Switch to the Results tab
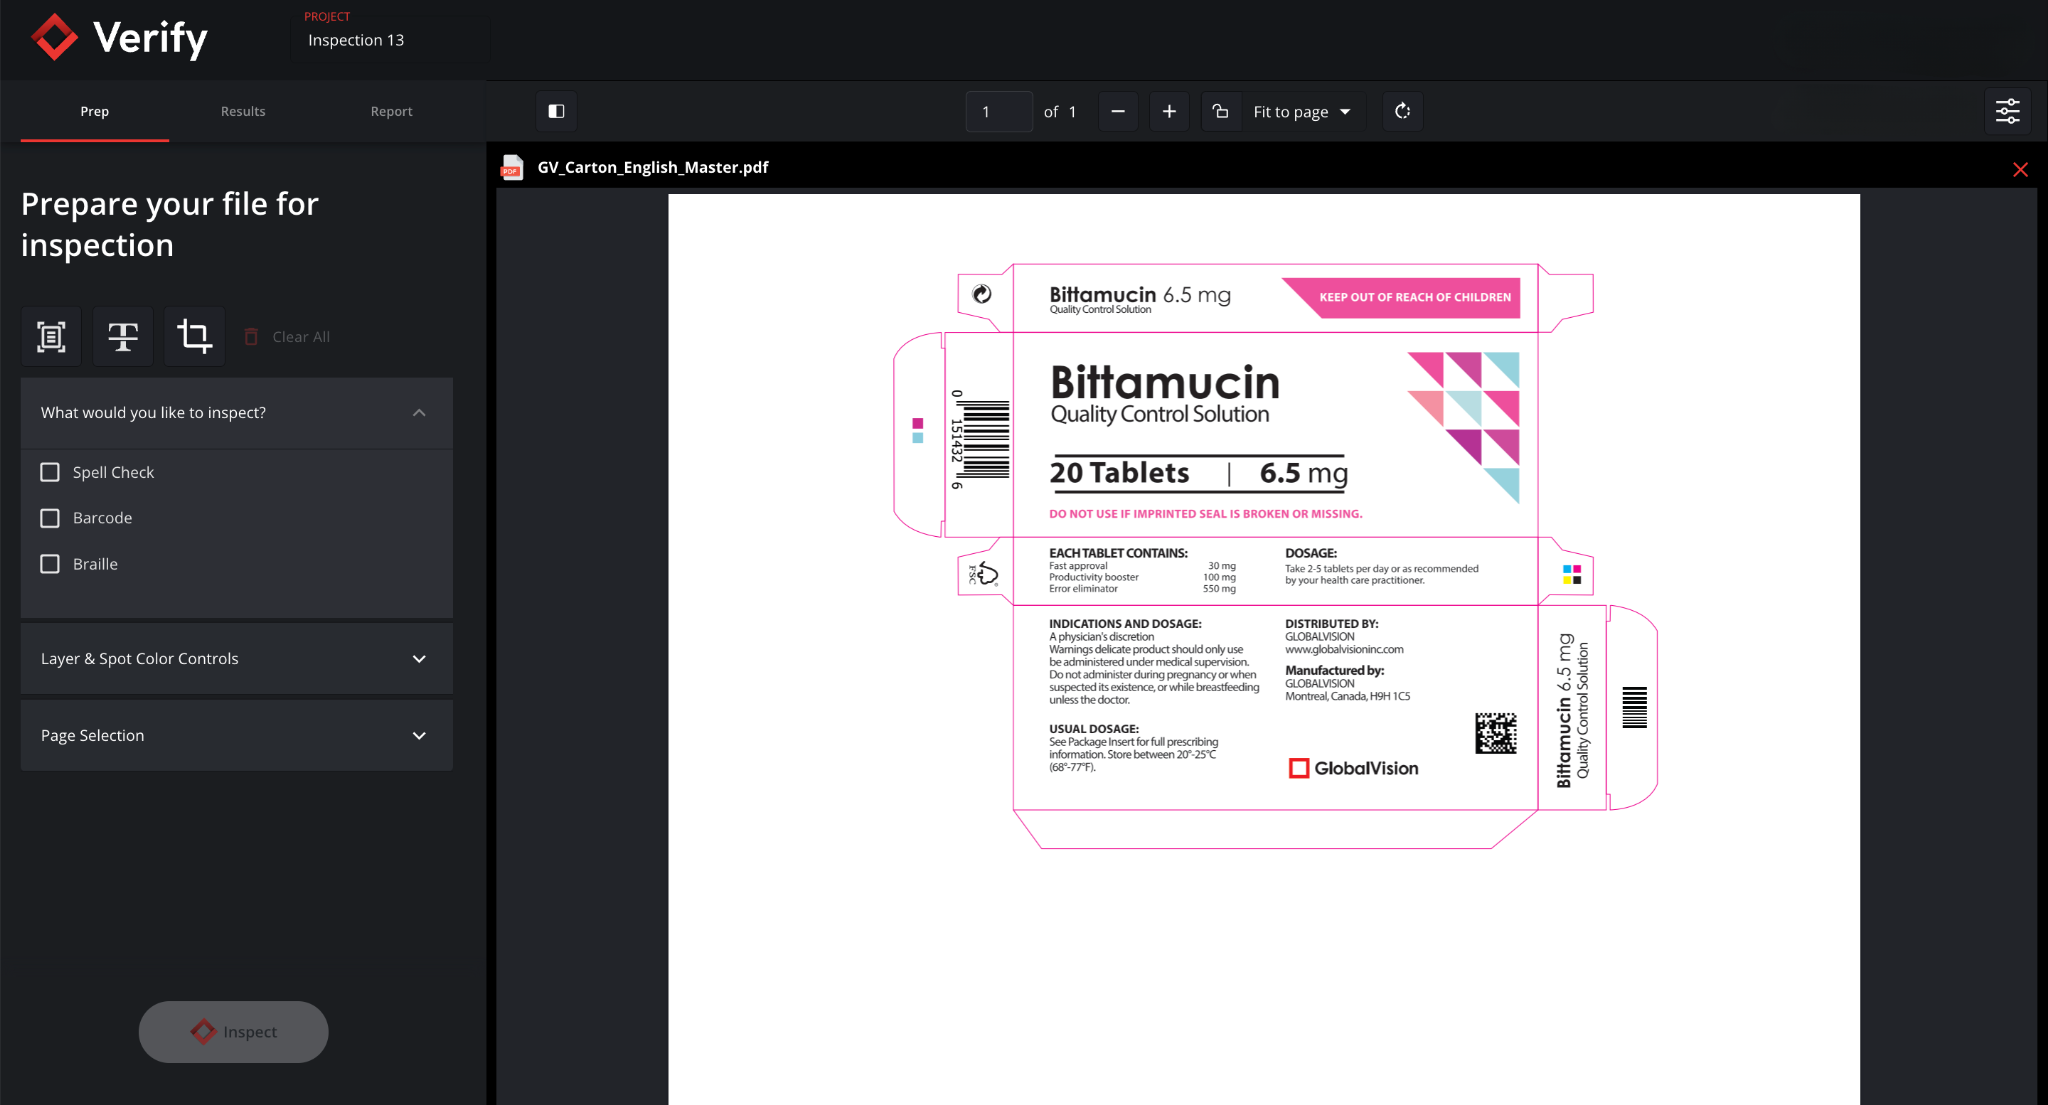 (243, 111)
